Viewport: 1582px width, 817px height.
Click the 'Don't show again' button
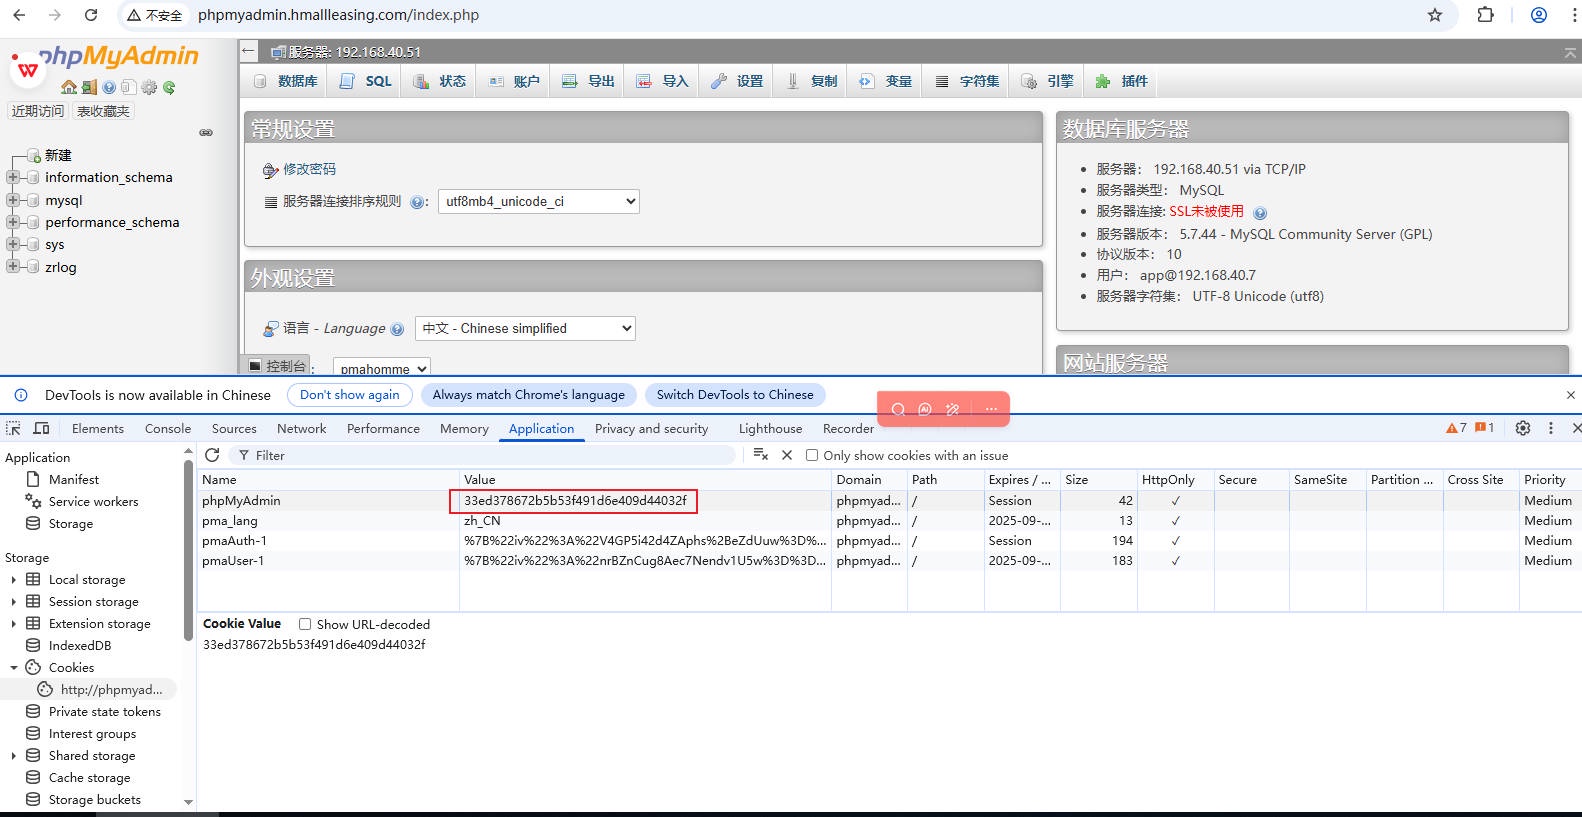(x=349, y=395)
